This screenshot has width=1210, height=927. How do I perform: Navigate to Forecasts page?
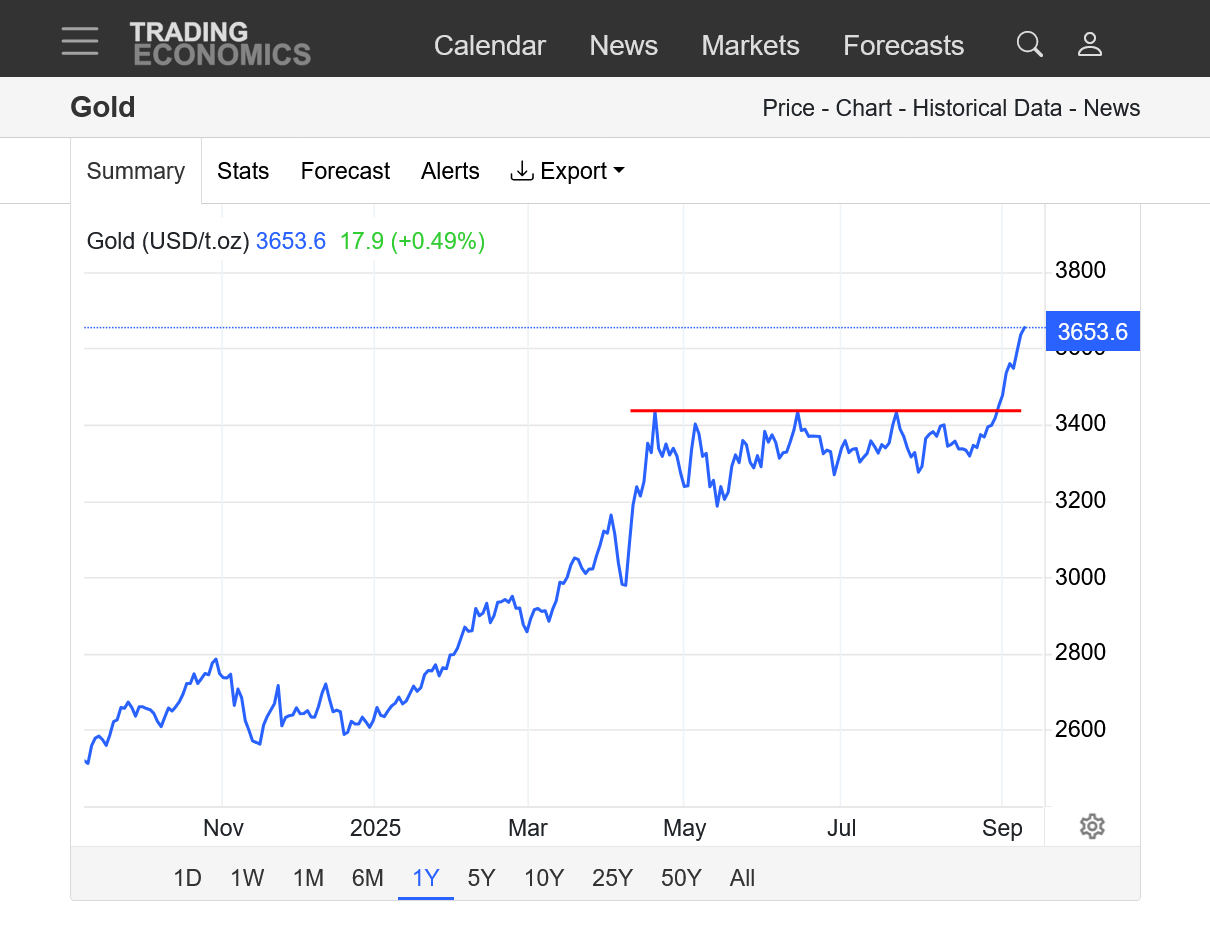(x=903, y=45)
